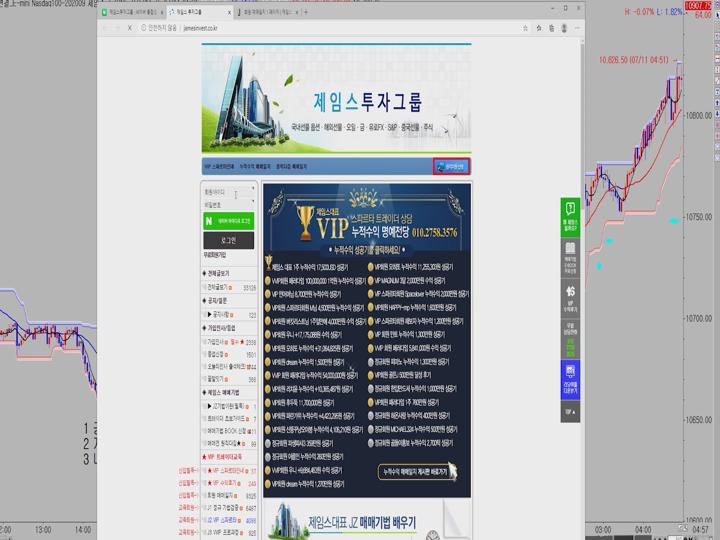Click the 10800.00 price axis label on chart
The image size is (720, 540).
pyautogui.click(x=698, y=115)
